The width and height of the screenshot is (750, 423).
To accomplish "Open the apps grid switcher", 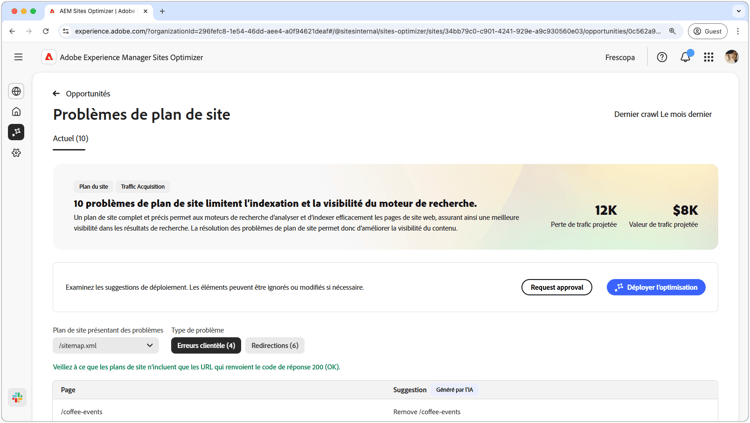I will click(708, 57).
